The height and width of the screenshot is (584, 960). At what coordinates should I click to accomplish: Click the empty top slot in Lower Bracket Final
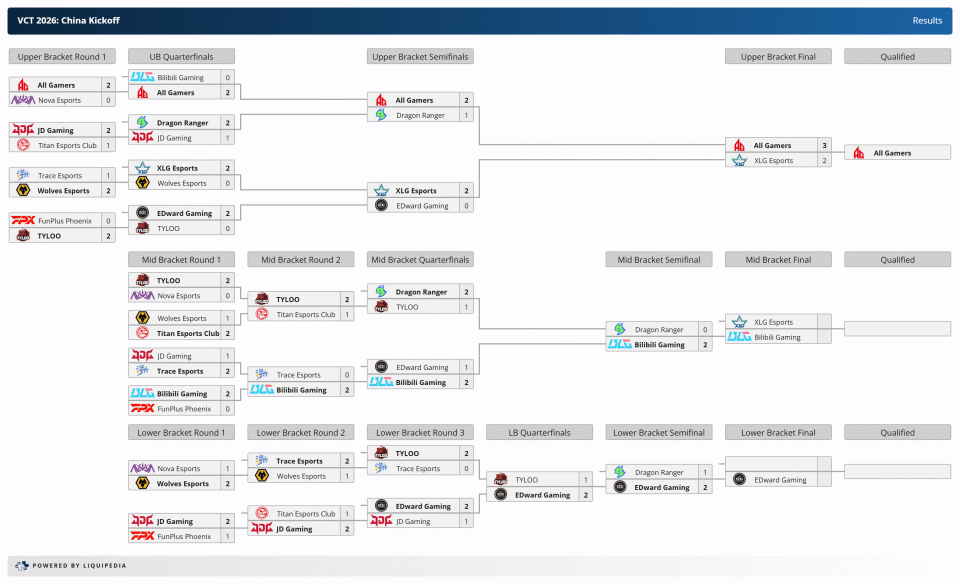pos(778,464)
